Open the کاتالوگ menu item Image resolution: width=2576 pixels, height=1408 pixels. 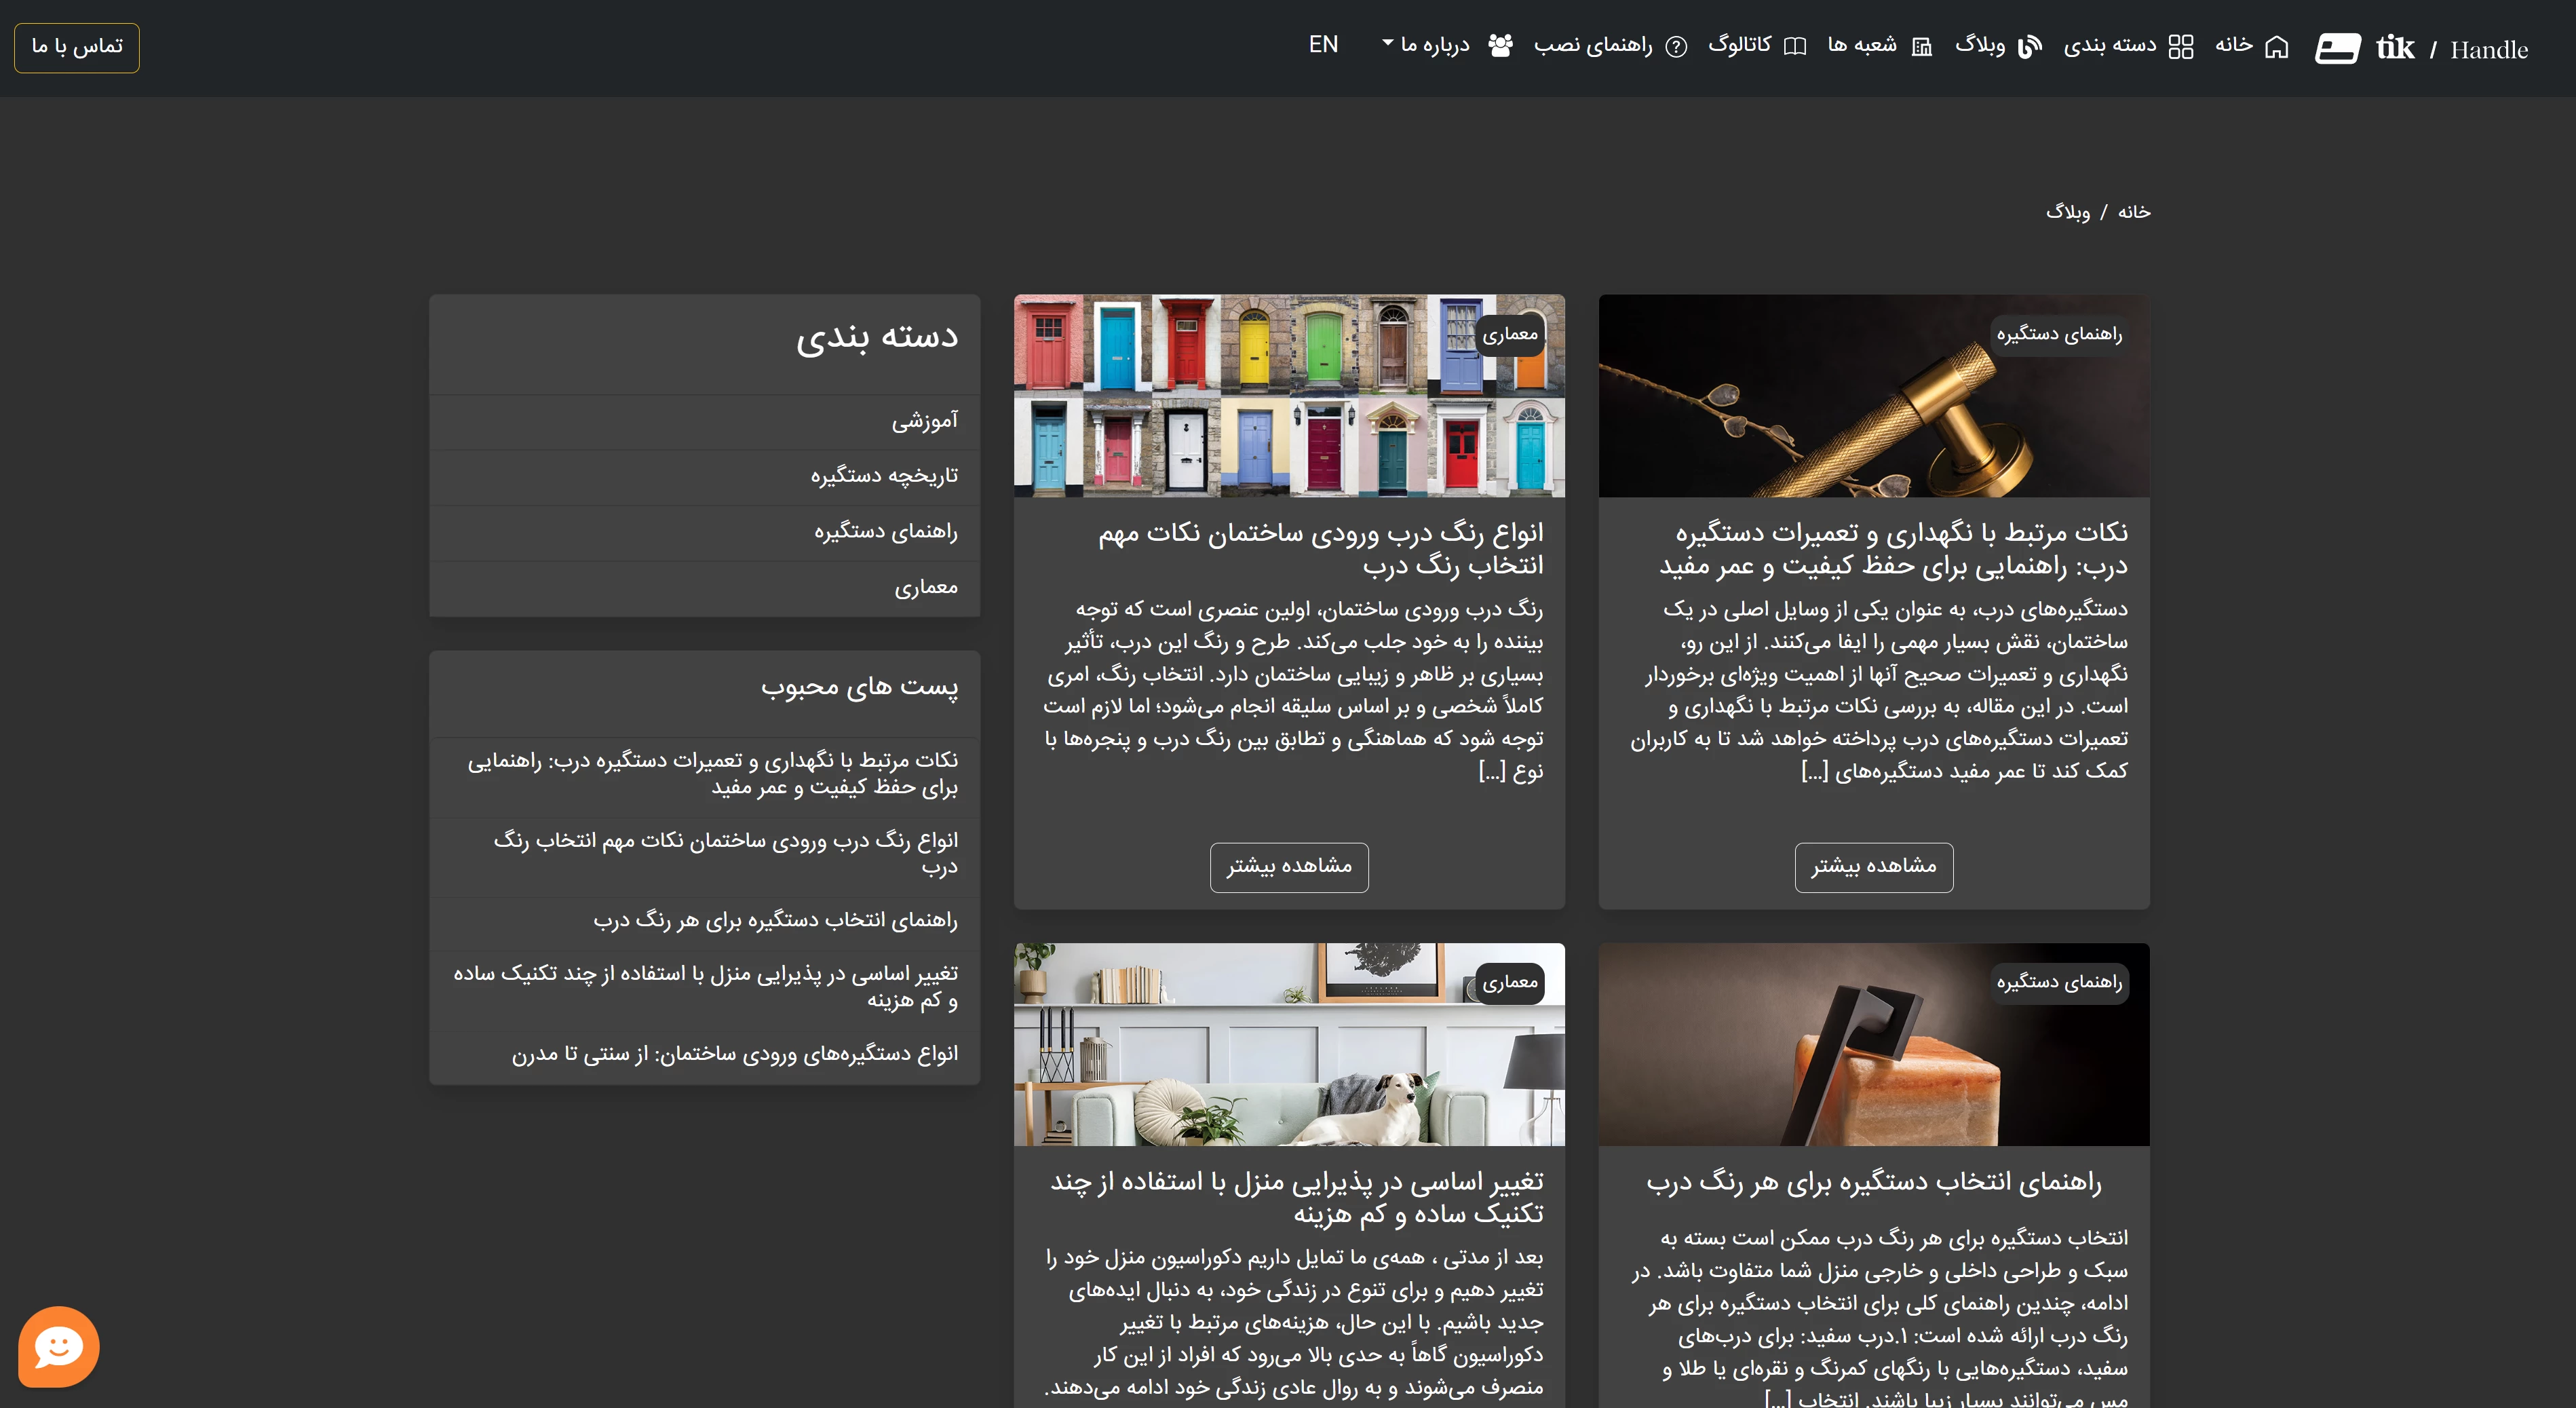coord(1740,45)
